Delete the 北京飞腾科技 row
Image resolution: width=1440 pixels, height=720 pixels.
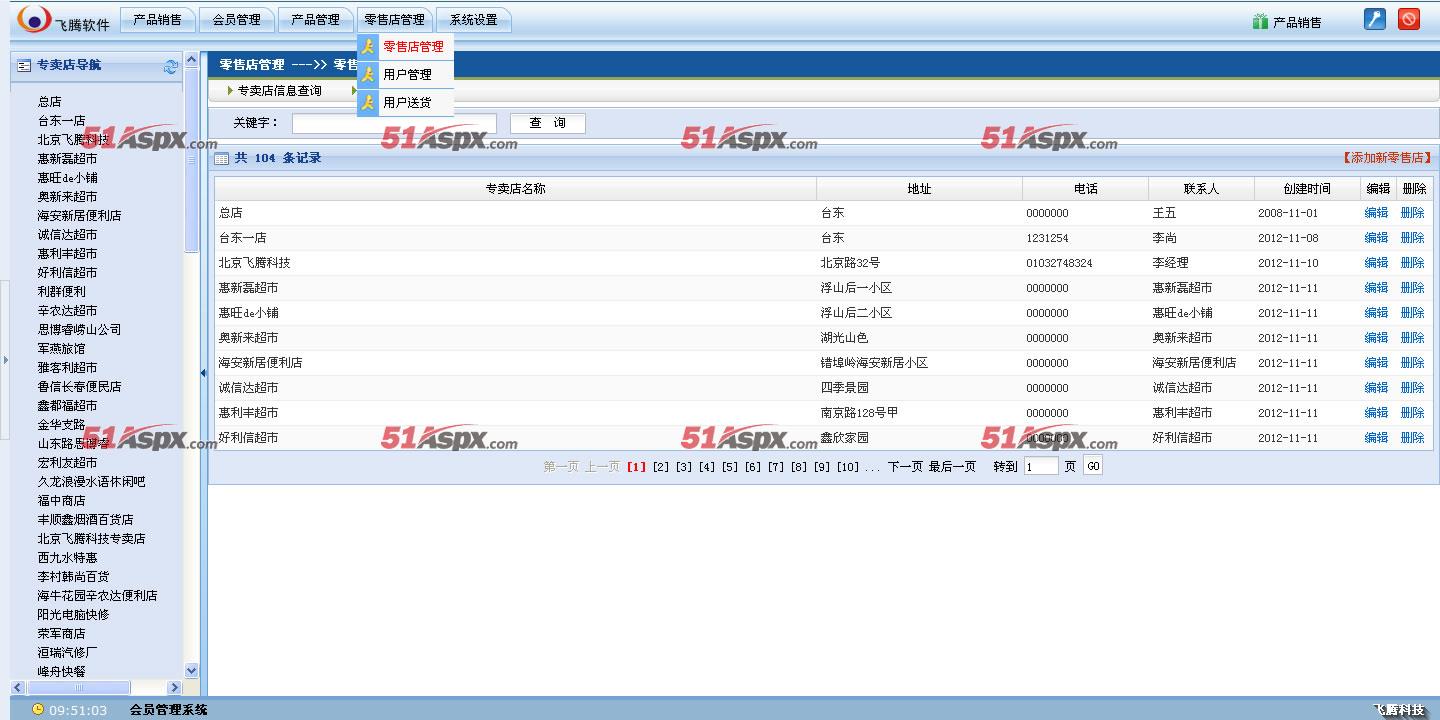pyautogui.click(x=1412, y=263)
